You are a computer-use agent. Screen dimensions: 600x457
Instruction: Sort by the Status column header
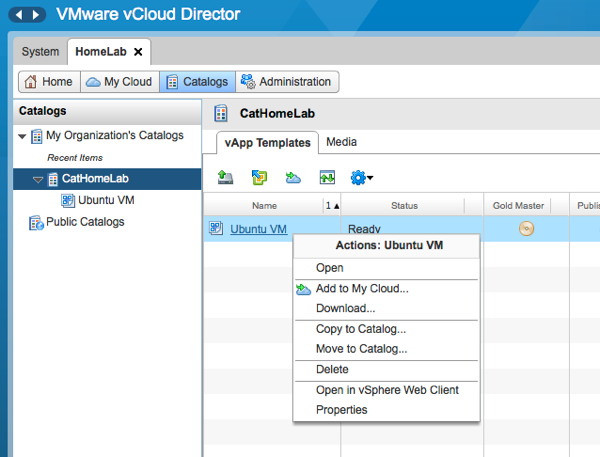pyautogui.click(x=404, y=206)
